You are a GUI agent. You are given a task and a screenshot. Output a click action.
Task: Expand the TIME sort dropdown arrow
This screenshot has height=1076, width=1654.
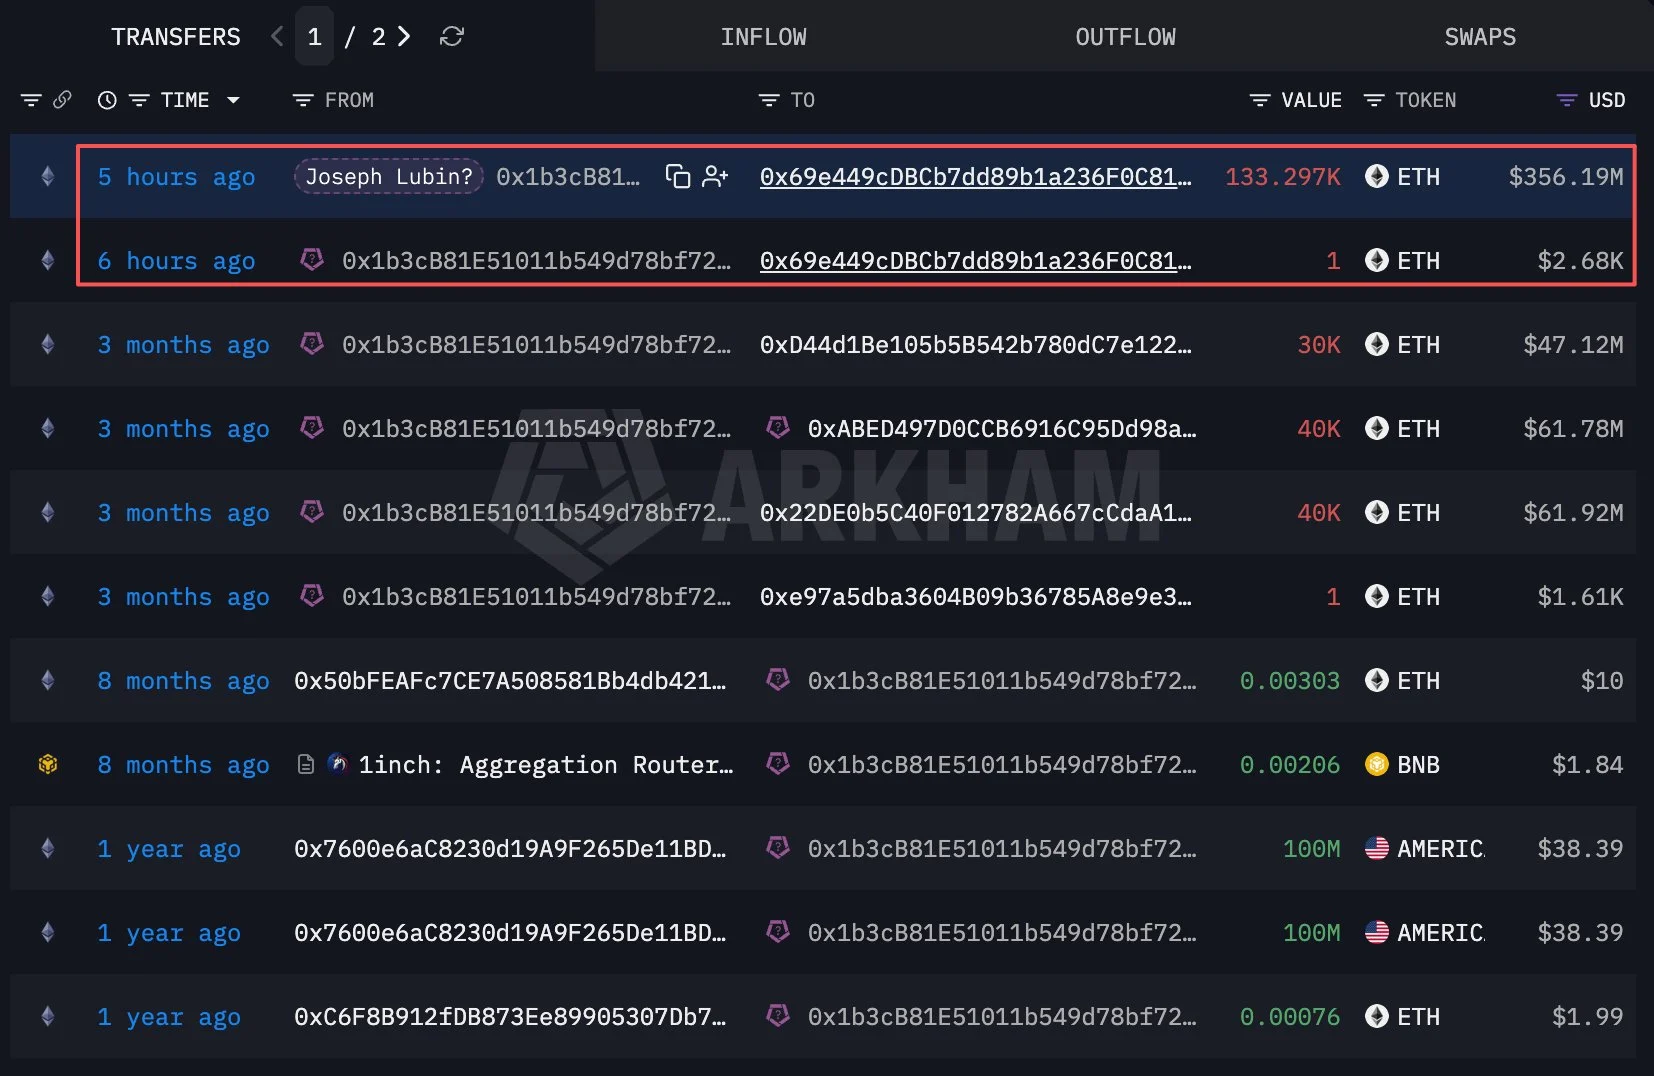click(x=233, y=100)
